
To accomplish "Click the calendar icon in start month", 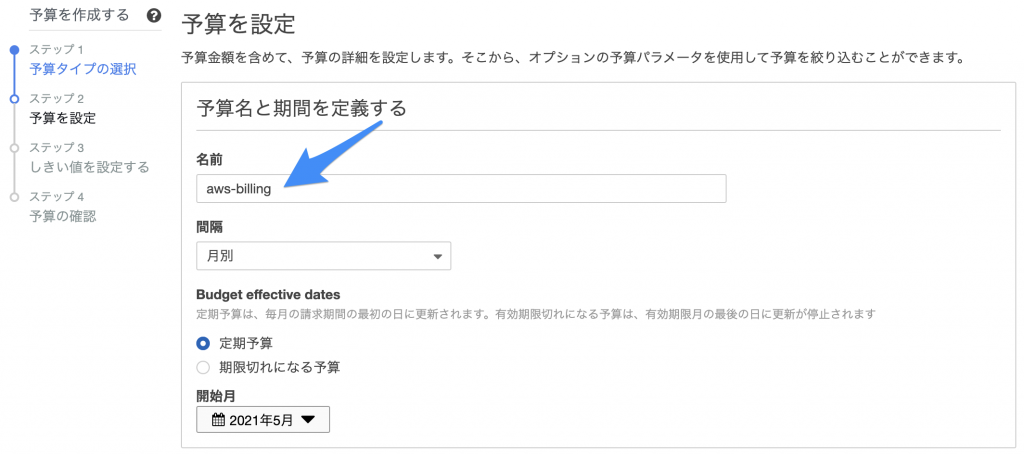I will coord(218,421).
